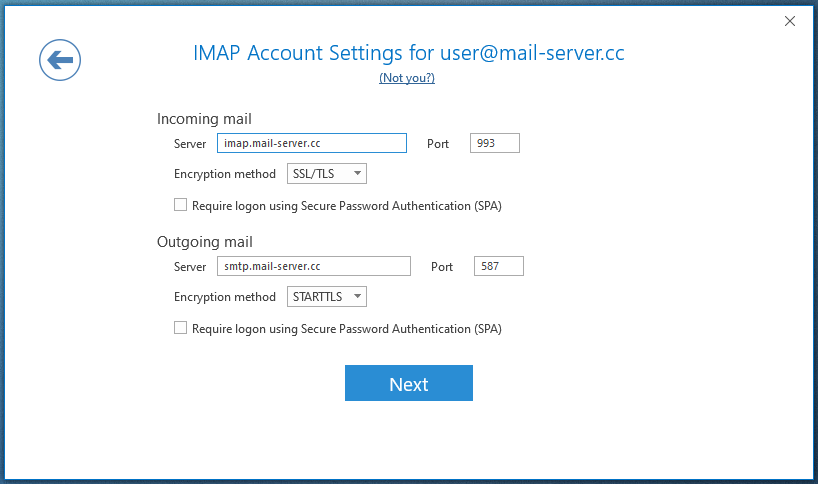
Task: Click outgoing "Encryption method" label
Action: coord(224,297)
